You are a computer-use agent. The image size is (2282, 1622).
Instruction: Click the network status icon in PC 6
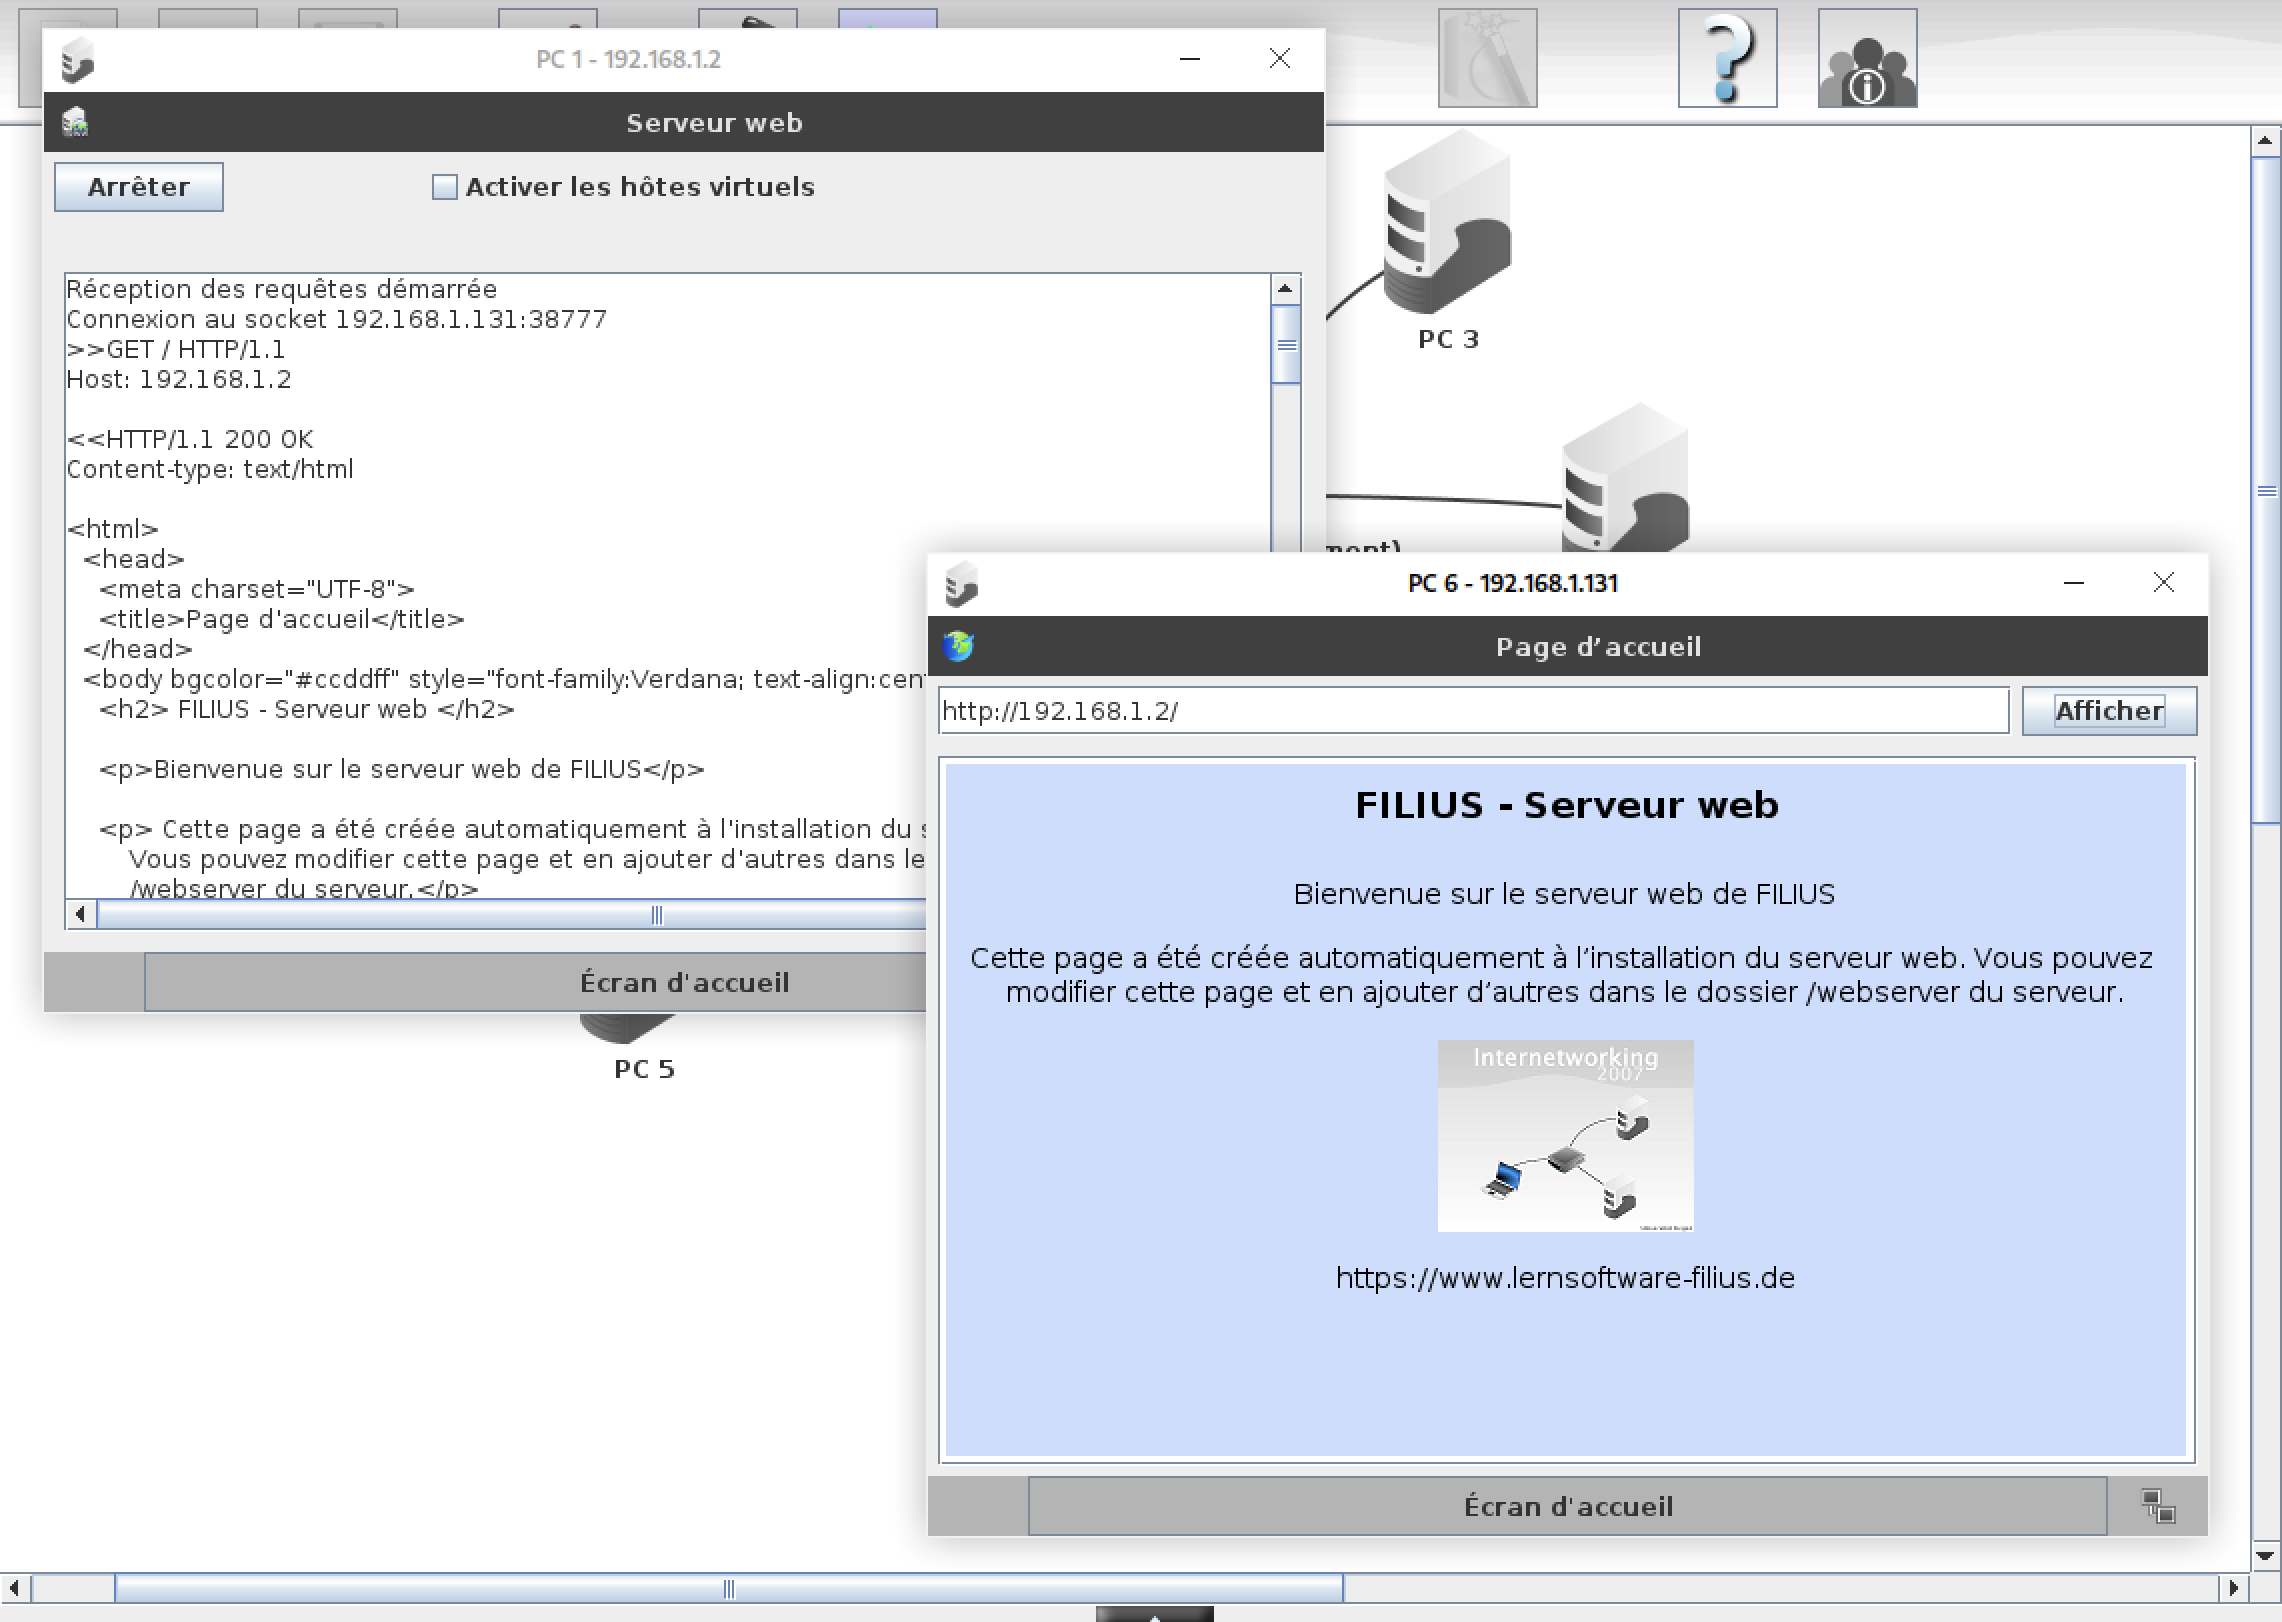2158,1505
